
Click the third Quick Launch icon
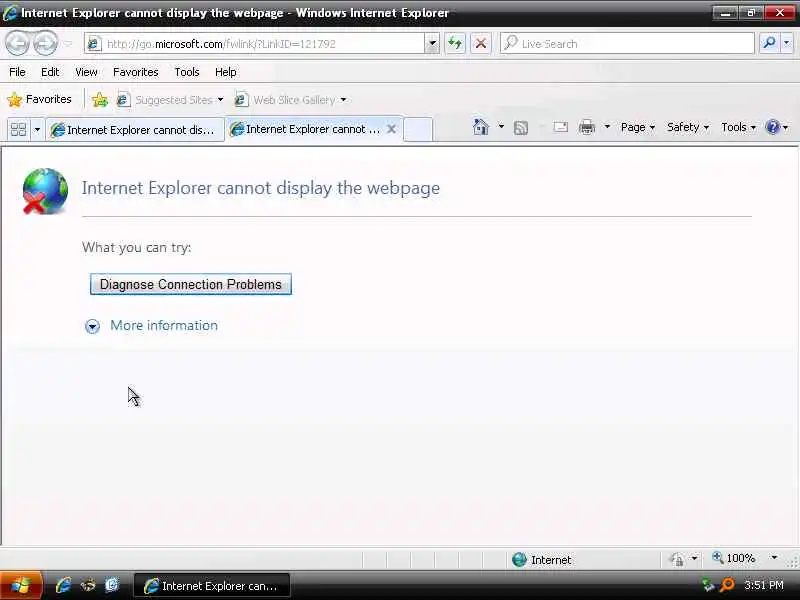click(112, 585)
